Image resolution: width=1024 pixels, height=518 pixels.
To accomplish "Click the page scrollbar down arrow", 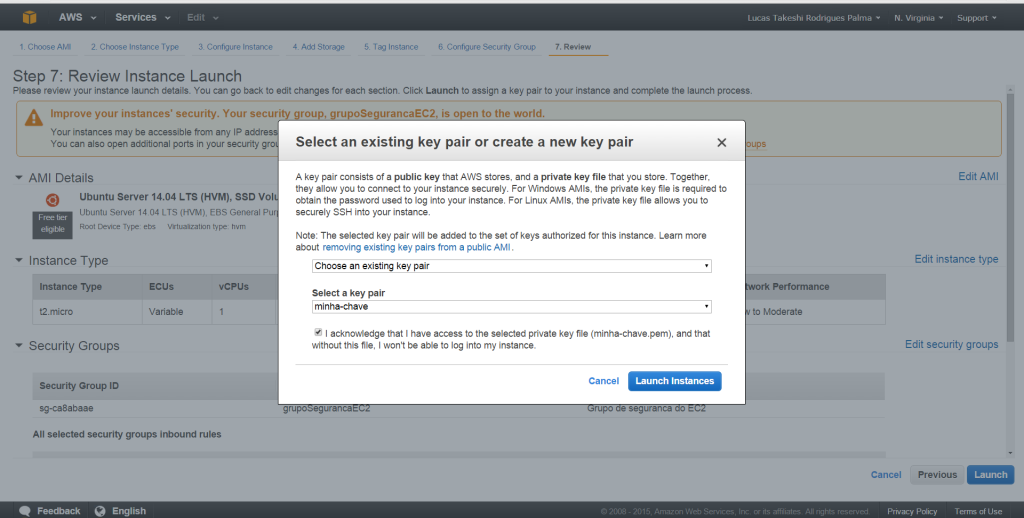I will 1010,453.
